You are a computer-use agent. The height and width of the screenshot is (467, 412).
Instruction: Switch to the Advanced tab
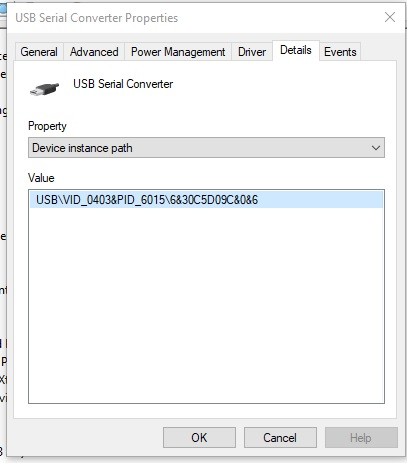click(x=94, y=52)
